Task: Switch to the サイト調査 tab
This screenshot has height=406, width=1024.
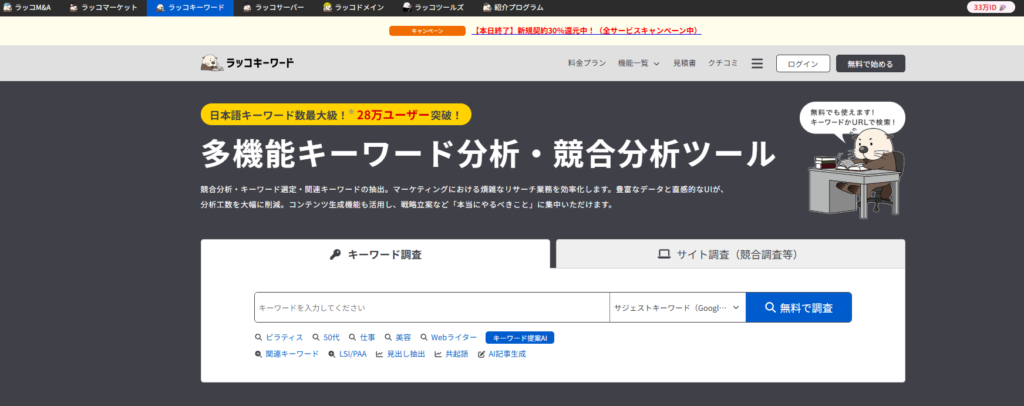Action: click(730, 254)
